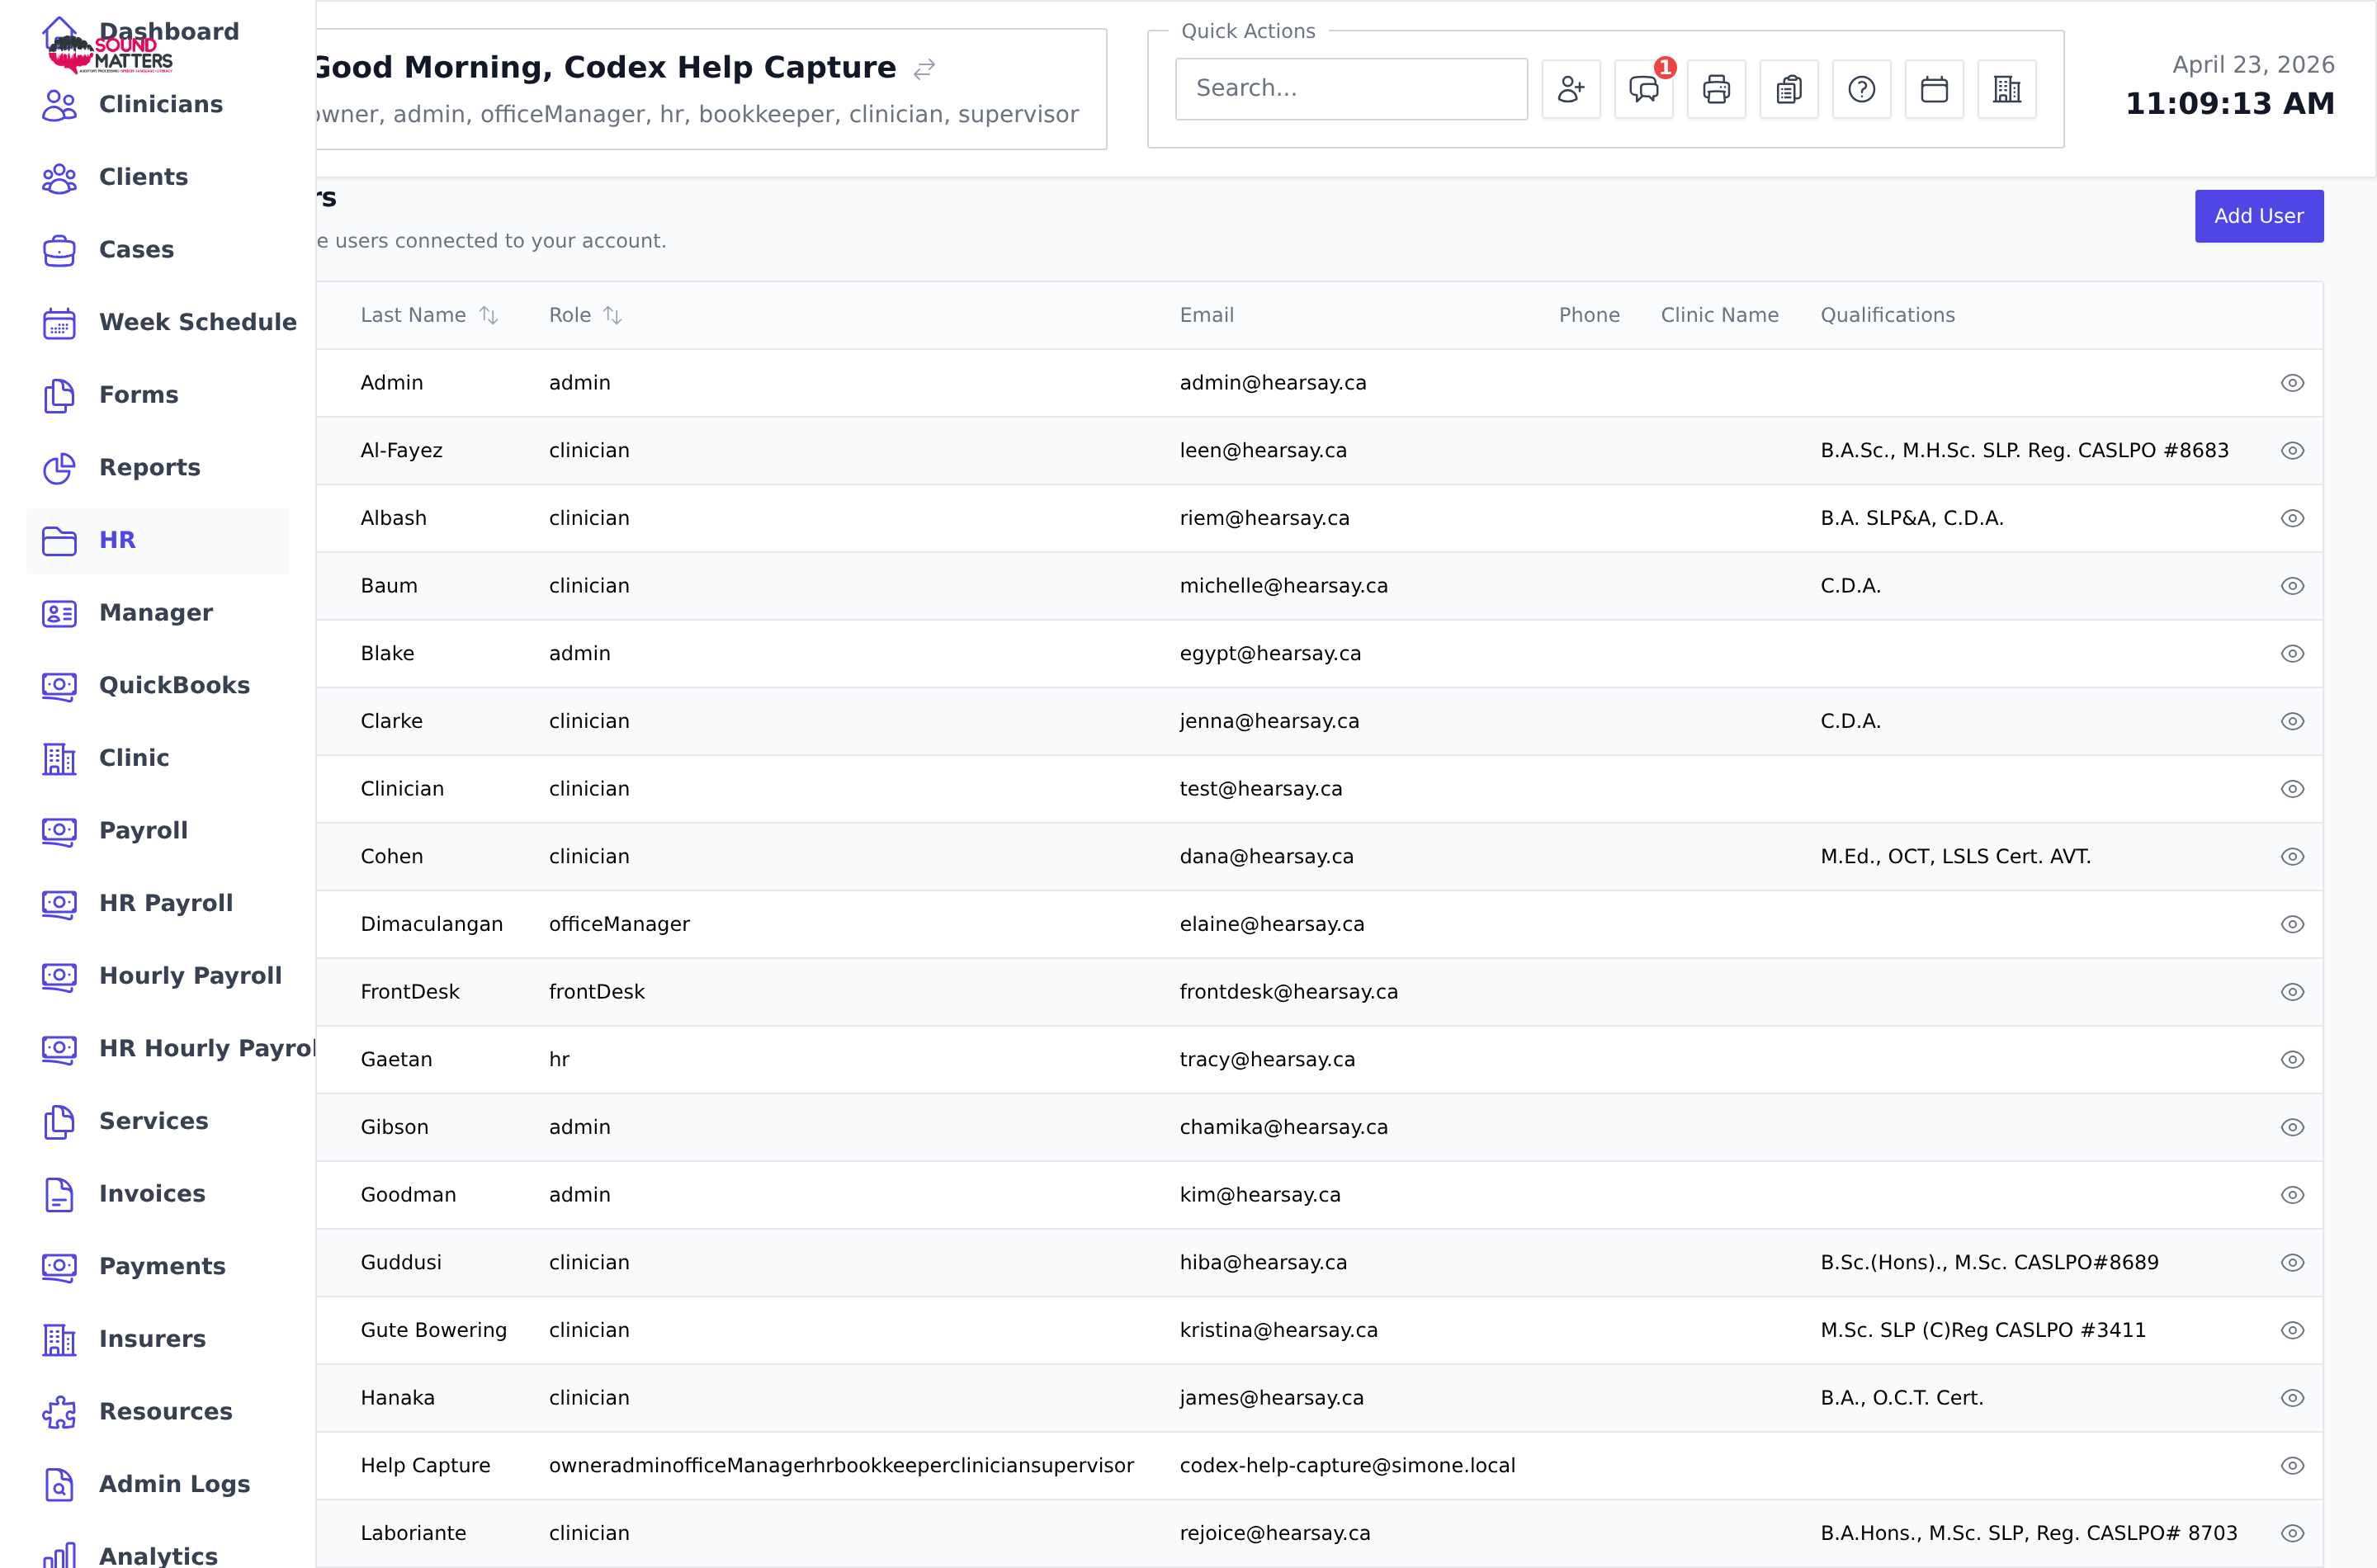Click the Add User button

[x=2258, y=216]
